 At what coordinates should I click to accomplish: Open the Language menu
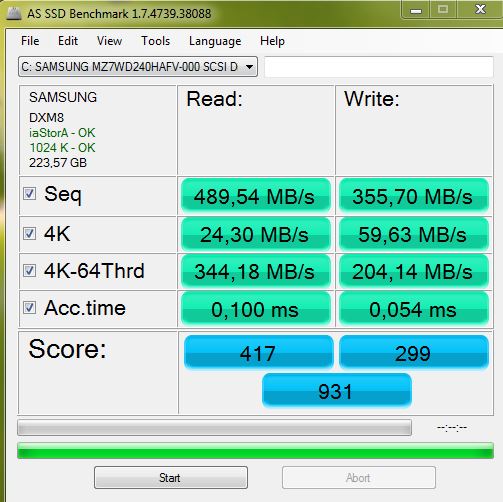(215, 41)
